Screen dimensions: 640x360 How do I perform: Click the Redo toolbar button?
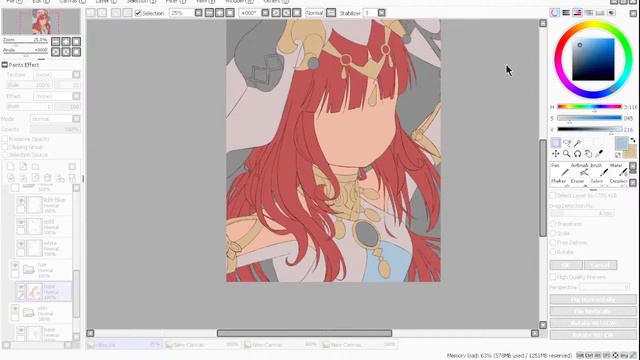click(102, 13)
